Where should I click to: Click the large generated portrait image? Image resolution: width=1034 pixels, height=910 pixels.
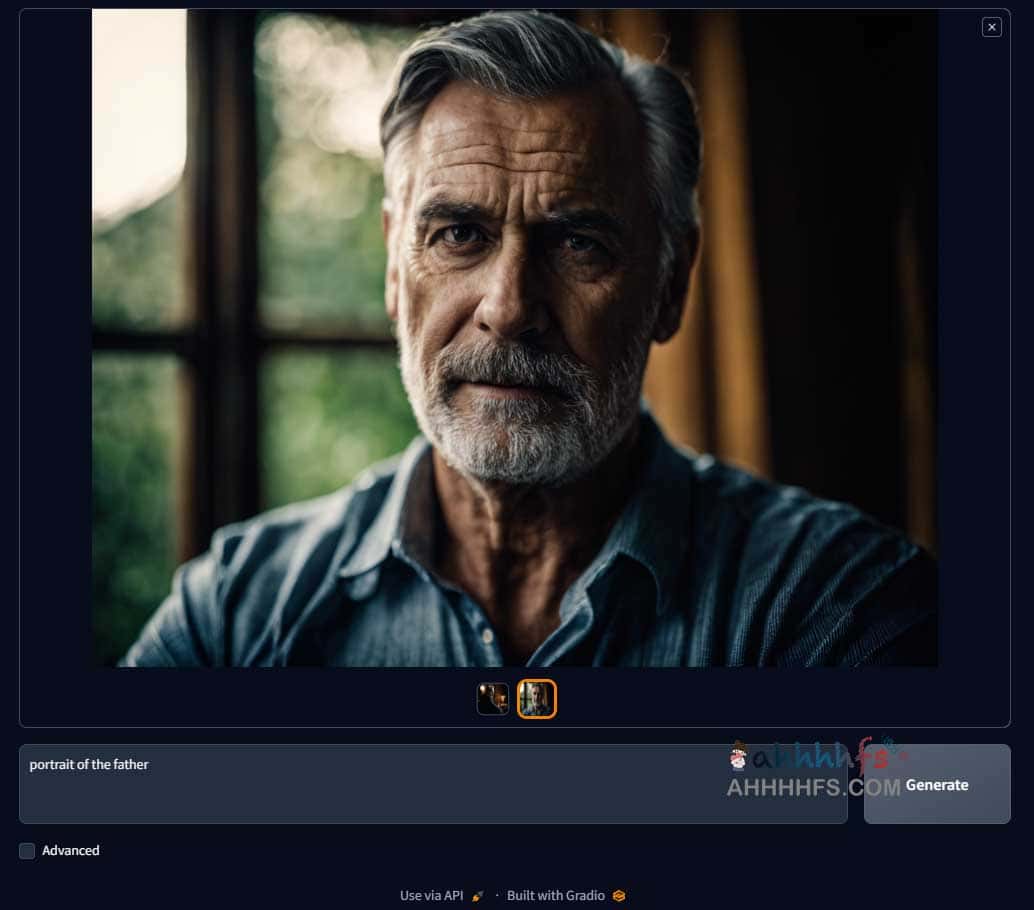point(514,337)
